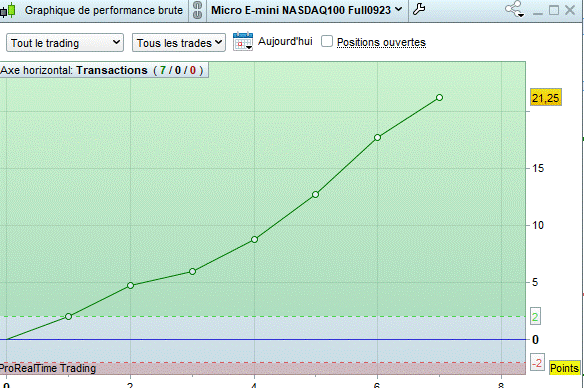Image resolution: width=584 pixels, height=388 pixels.
Task: Select the data point at transaction 3
Action: pyautogui.click(x=192, y=271)
